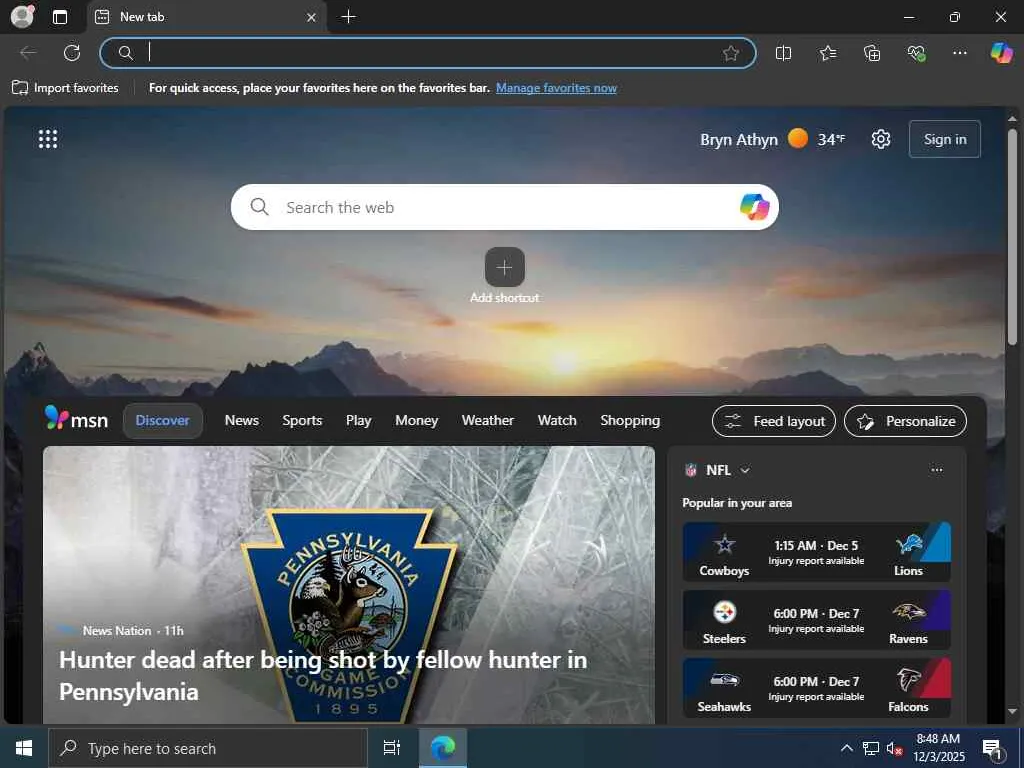
Task: Open the Shopping tab
Action: (x=630, y=421)
